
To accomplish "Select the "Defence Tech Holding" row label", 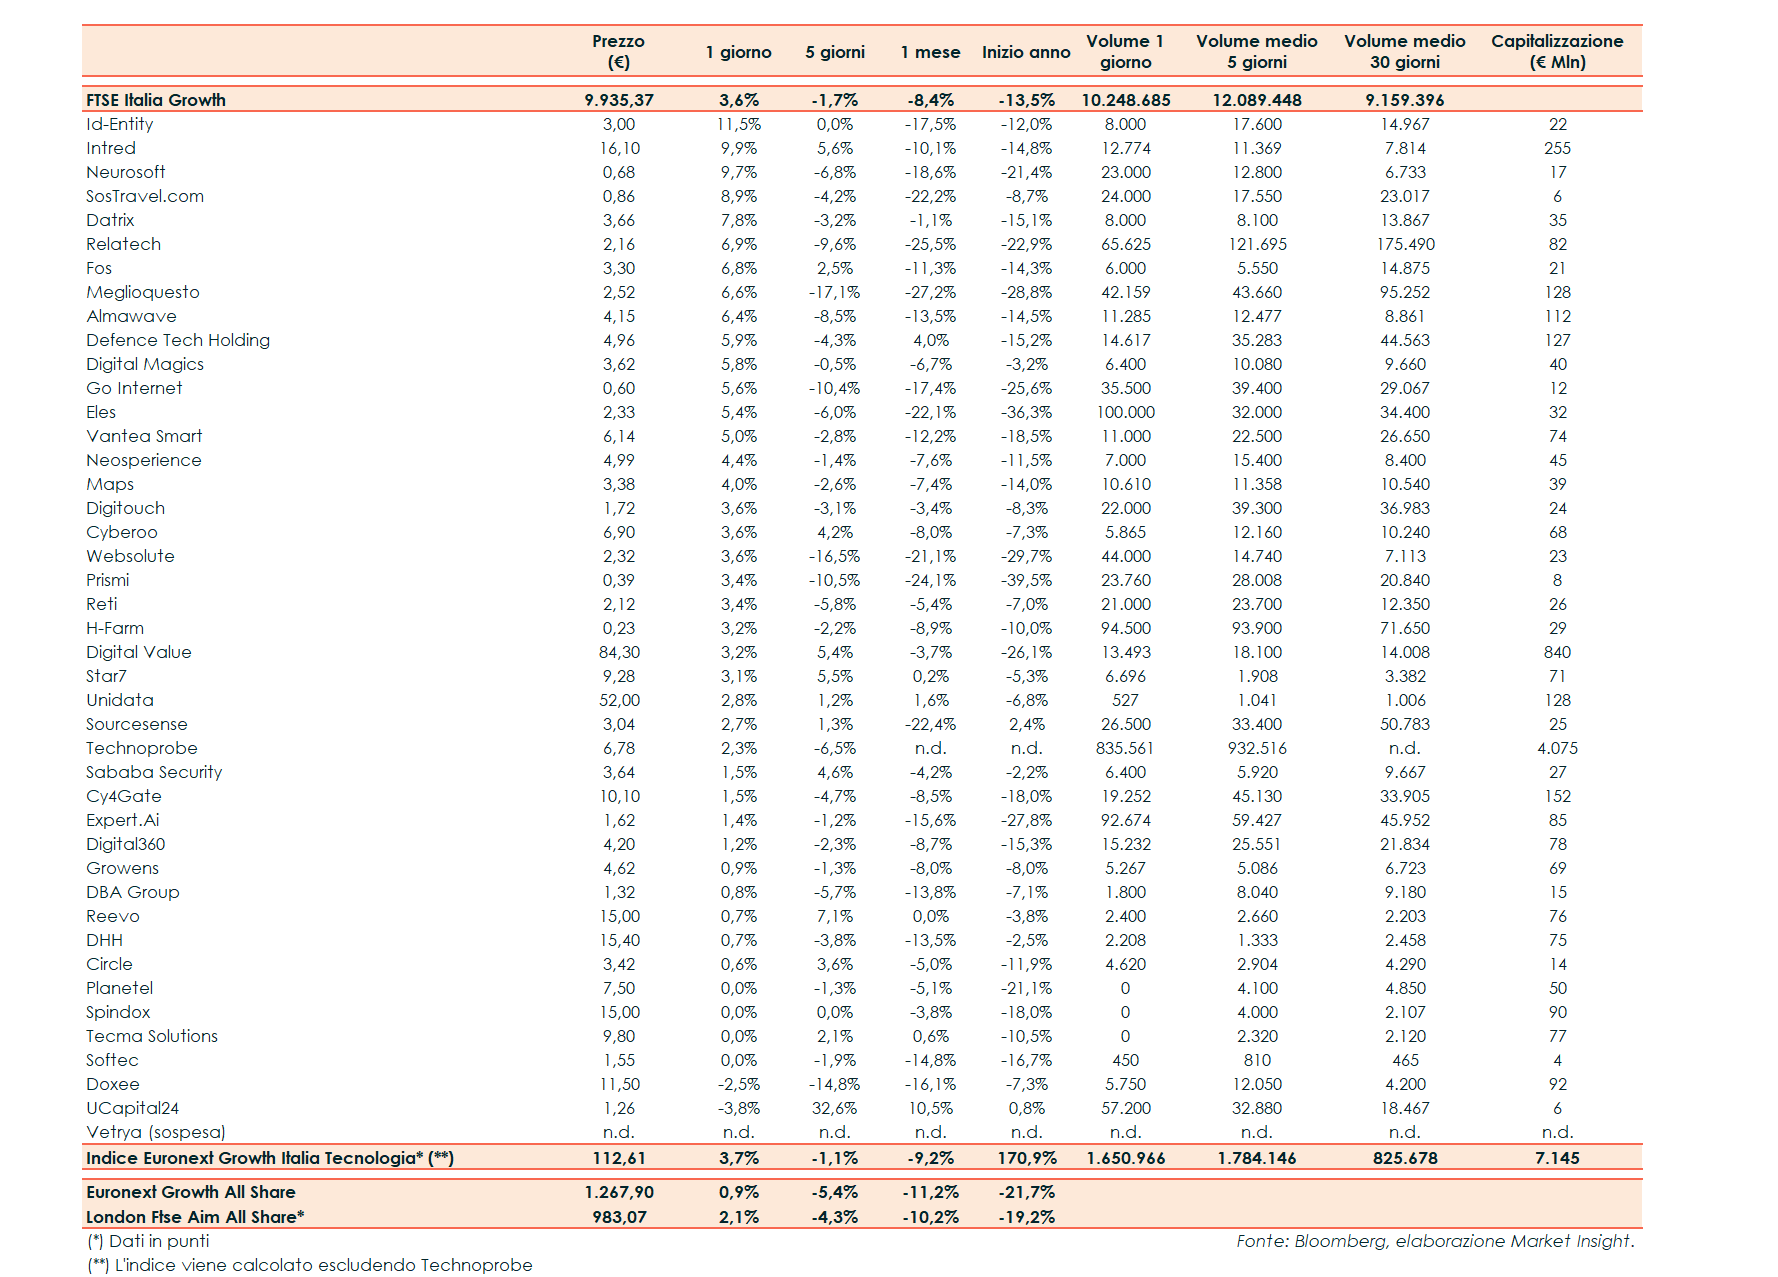I will [178, 340].
